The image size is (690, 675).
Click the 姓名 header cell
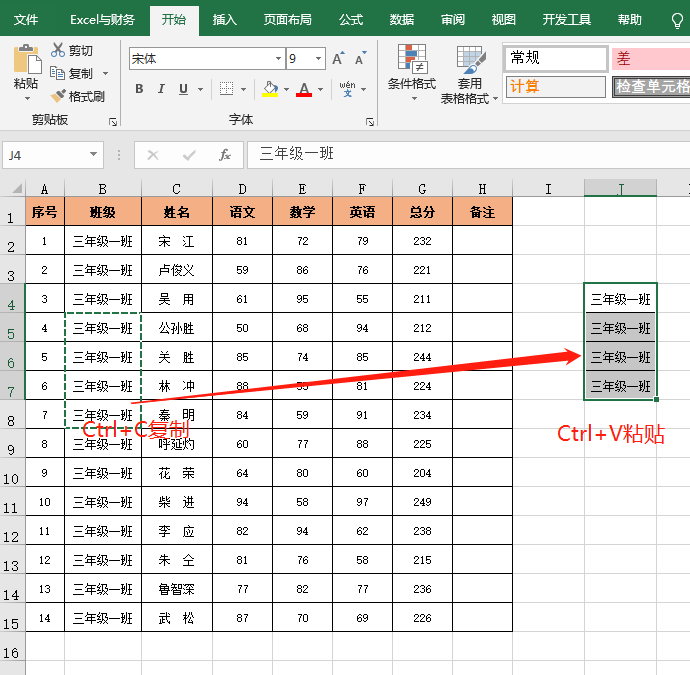[x=176, y=212]
